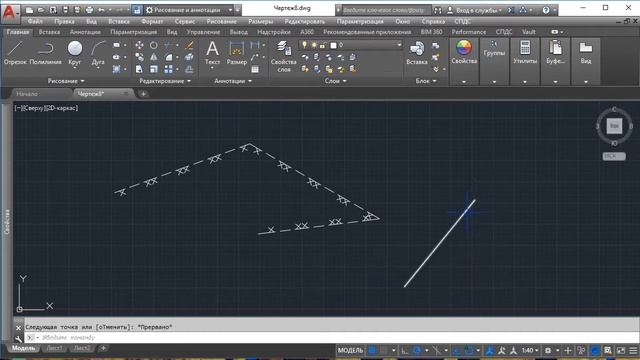Image resolution: width=640 pixels, height=360 pixels.
Task: Click the command line customize wrench icon
Action: click(x=18, y=338)
